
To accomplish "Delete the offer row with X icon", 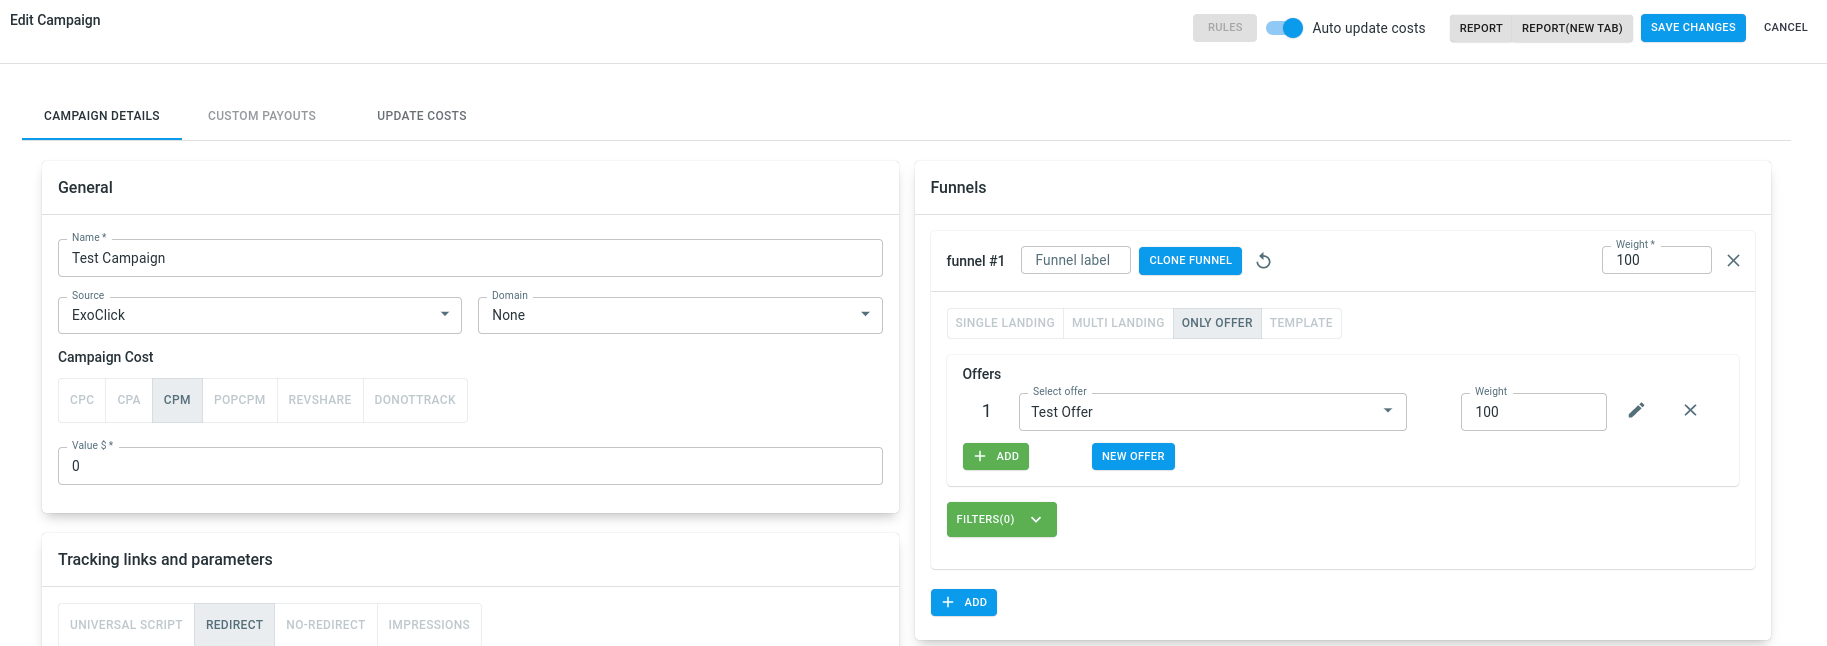I will tap(1690, 411).
